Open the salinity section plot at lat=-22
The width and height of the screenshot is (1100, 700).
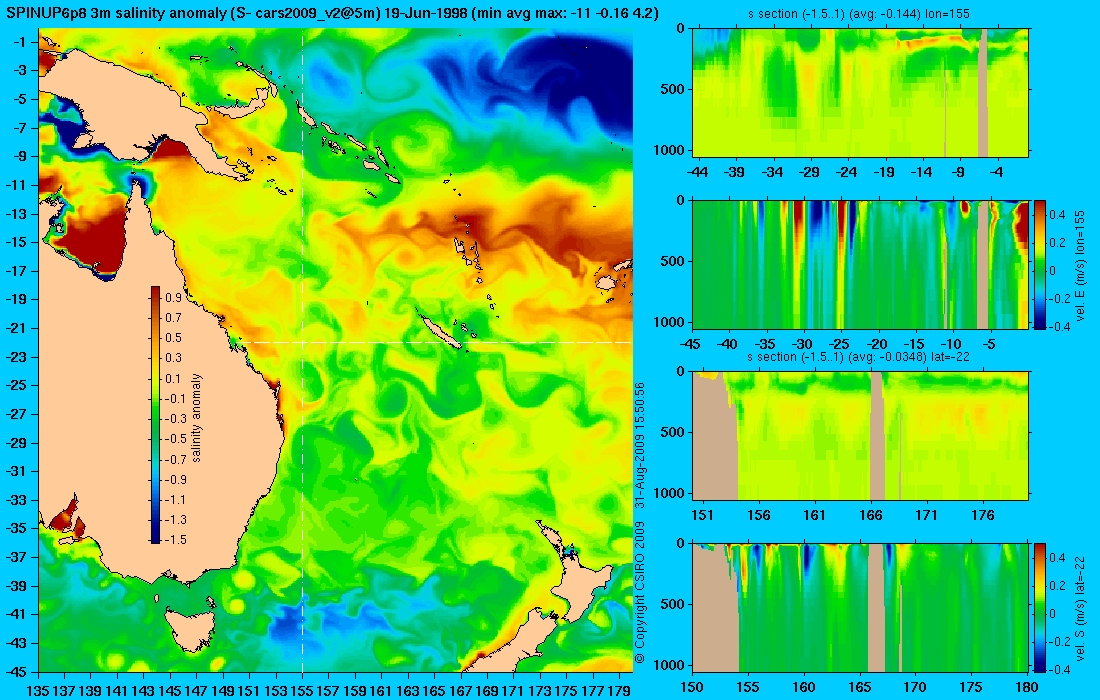[x=860, y=436]
